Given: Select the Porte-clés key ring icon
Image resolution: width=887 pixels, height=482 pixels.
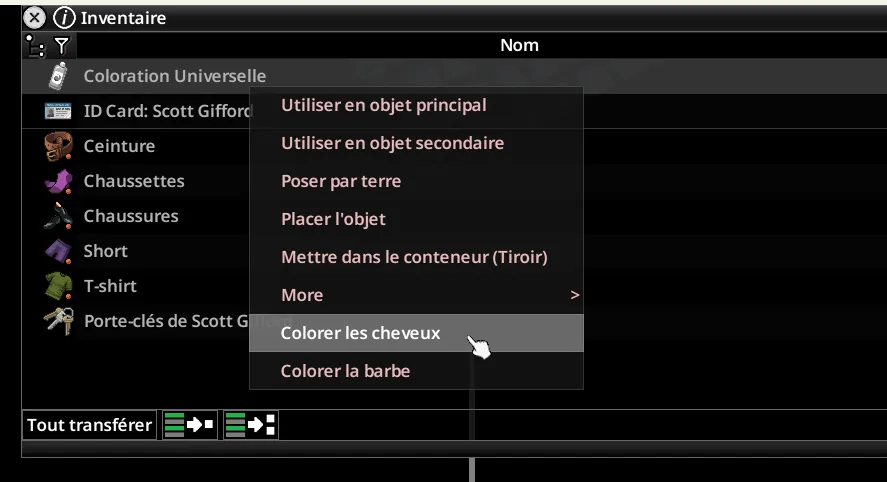Looking at the screenshot, I should [58, 321].
